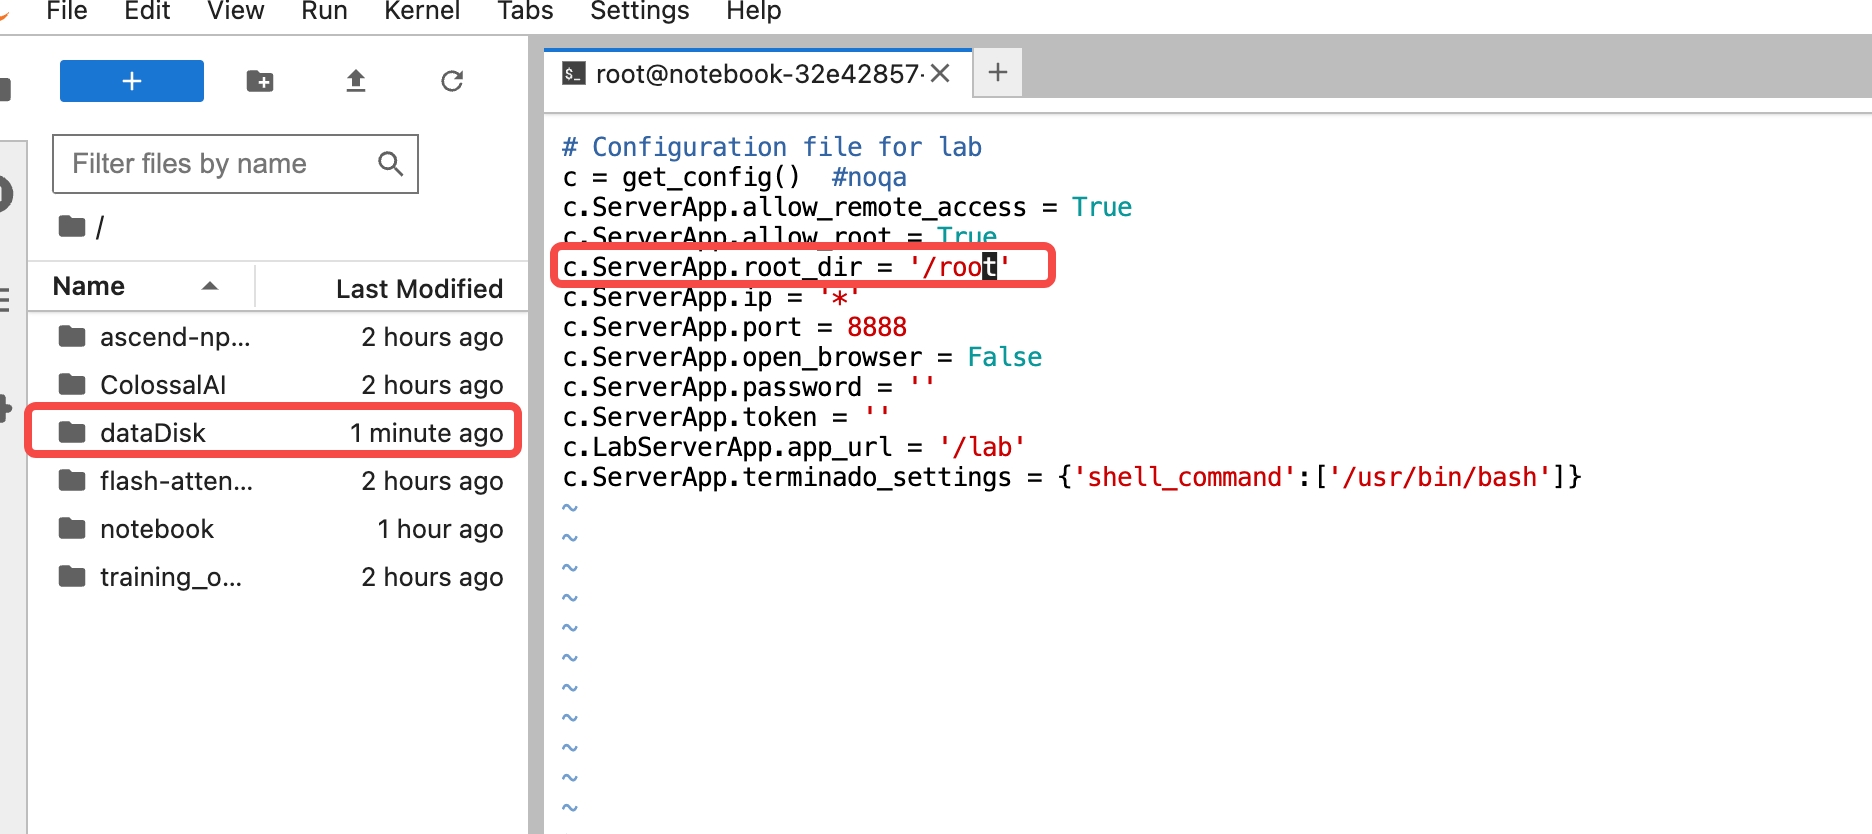Click the root folder breadcrumb icon
This screenshot has width=1872, height=834.
click(72, 227)
